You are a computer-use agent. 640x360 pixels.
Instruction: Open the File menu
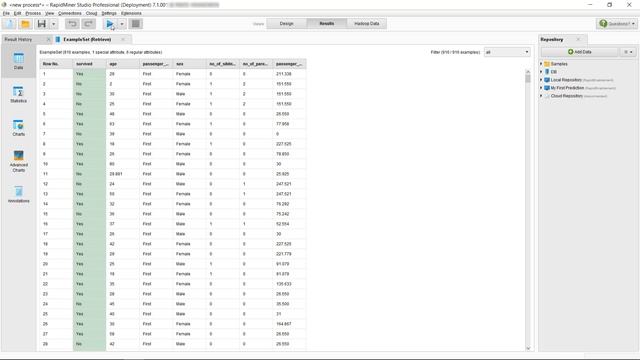click(x=6, y=13)
